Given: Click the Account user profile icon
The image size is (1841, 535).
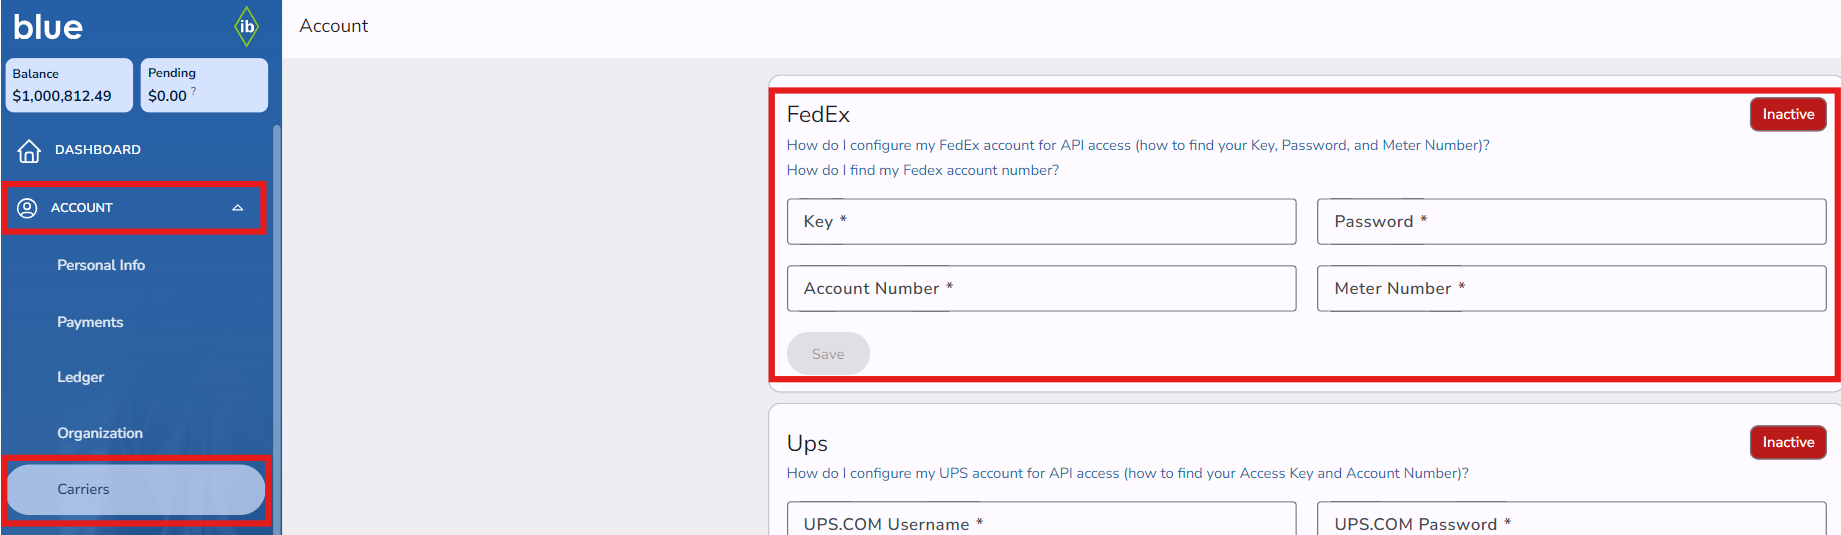Looking at the screenshot, I should coord(28,208).
